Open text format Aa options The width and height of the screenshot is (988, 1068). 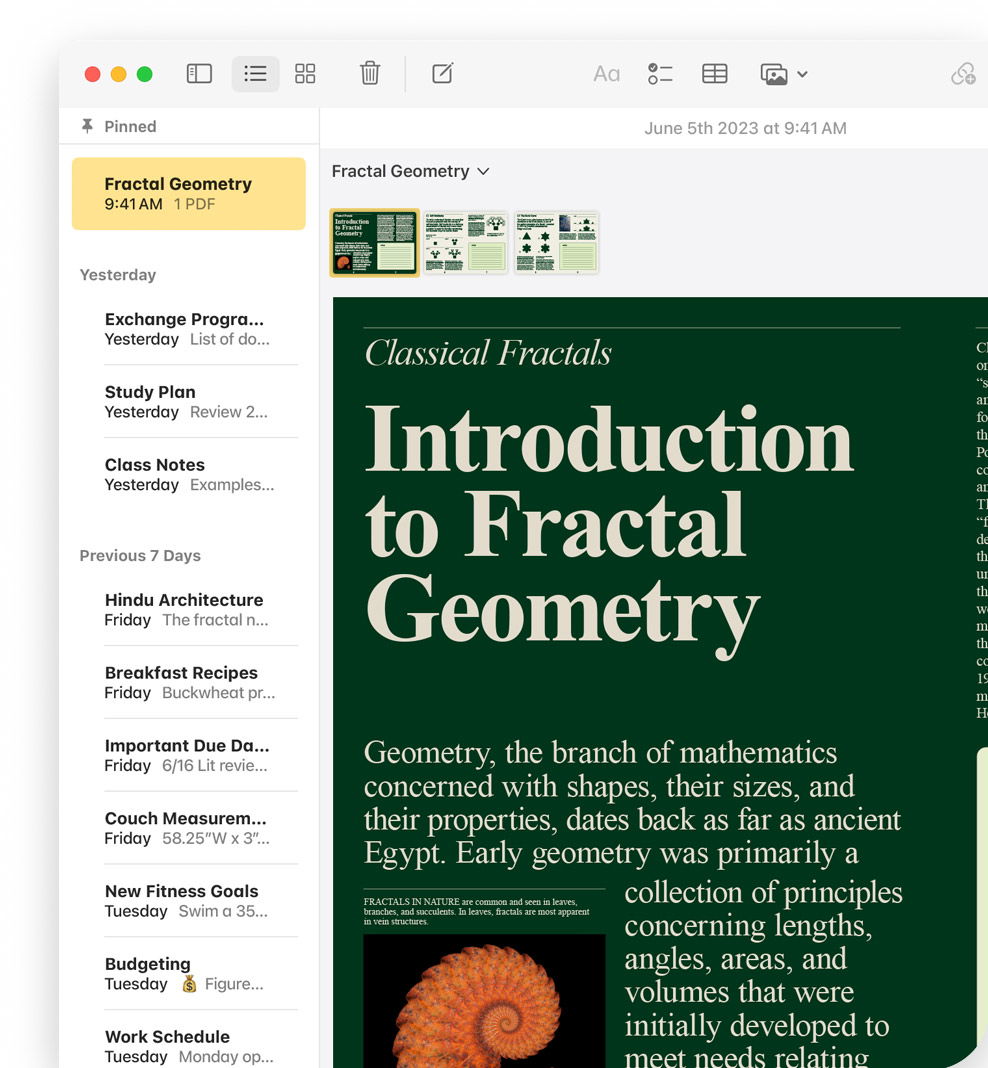(x=606, y=74)
